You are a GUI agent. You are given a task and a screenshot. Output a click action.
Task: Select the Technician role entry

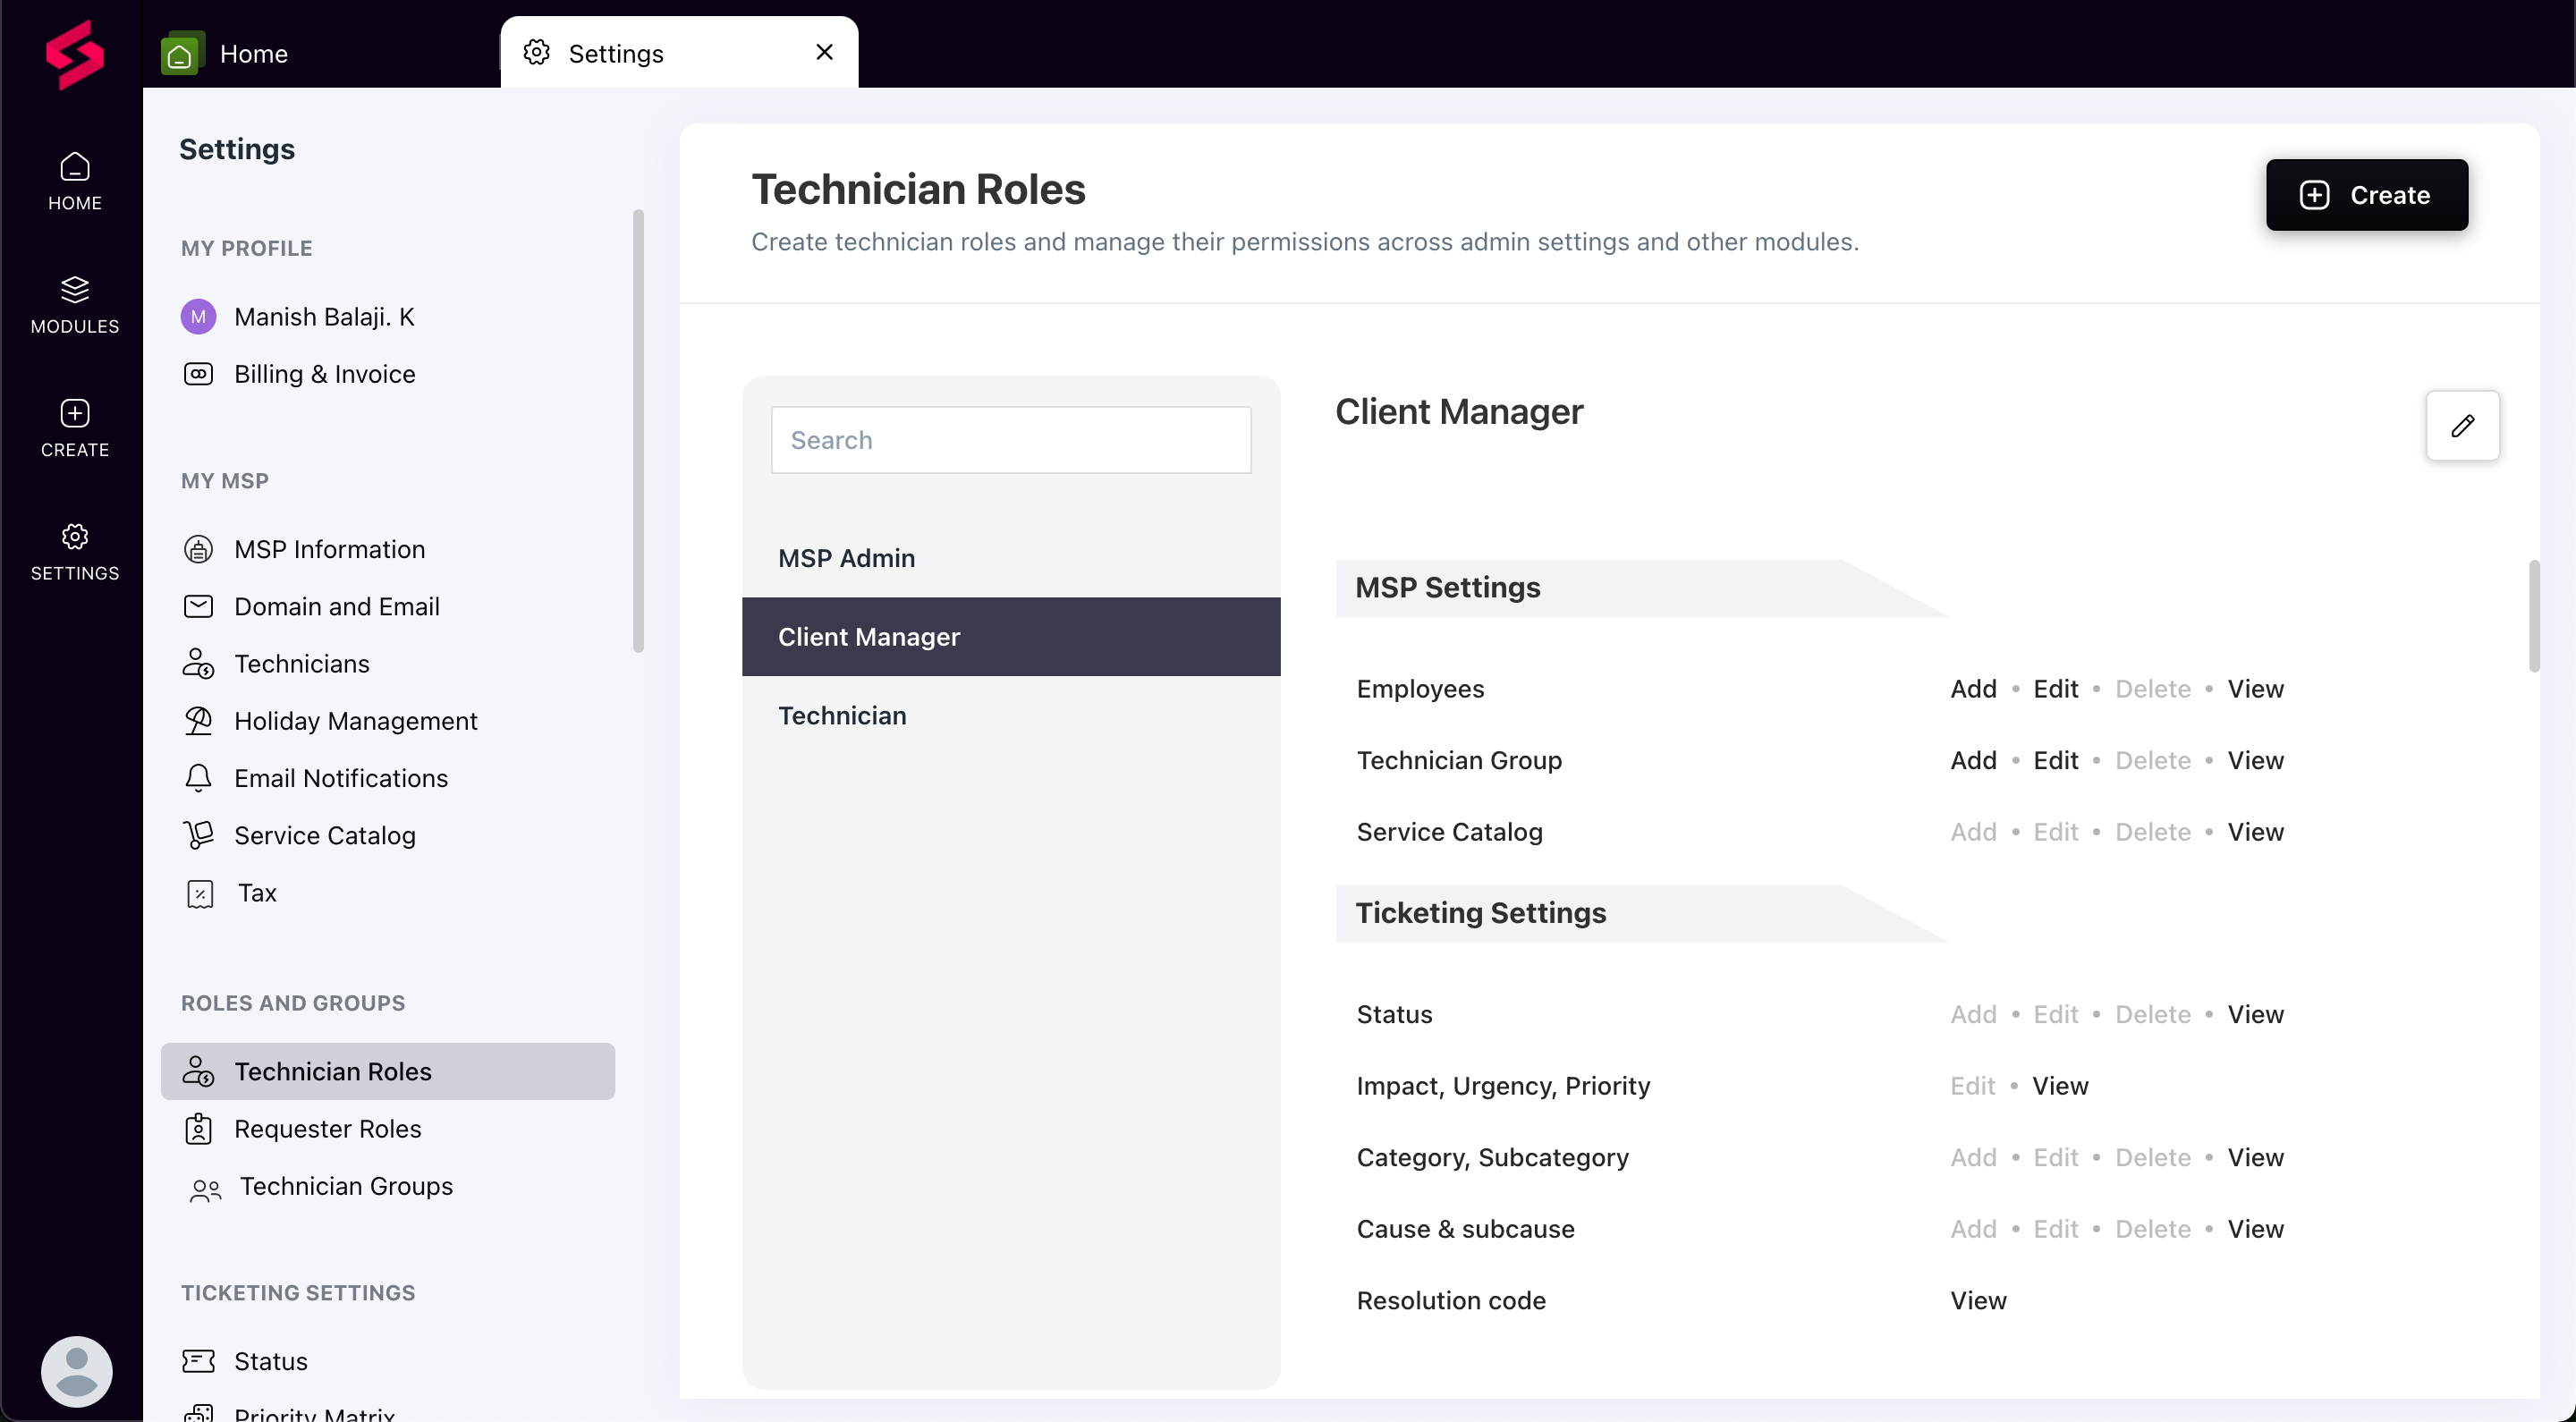click(x=842, y=715)
